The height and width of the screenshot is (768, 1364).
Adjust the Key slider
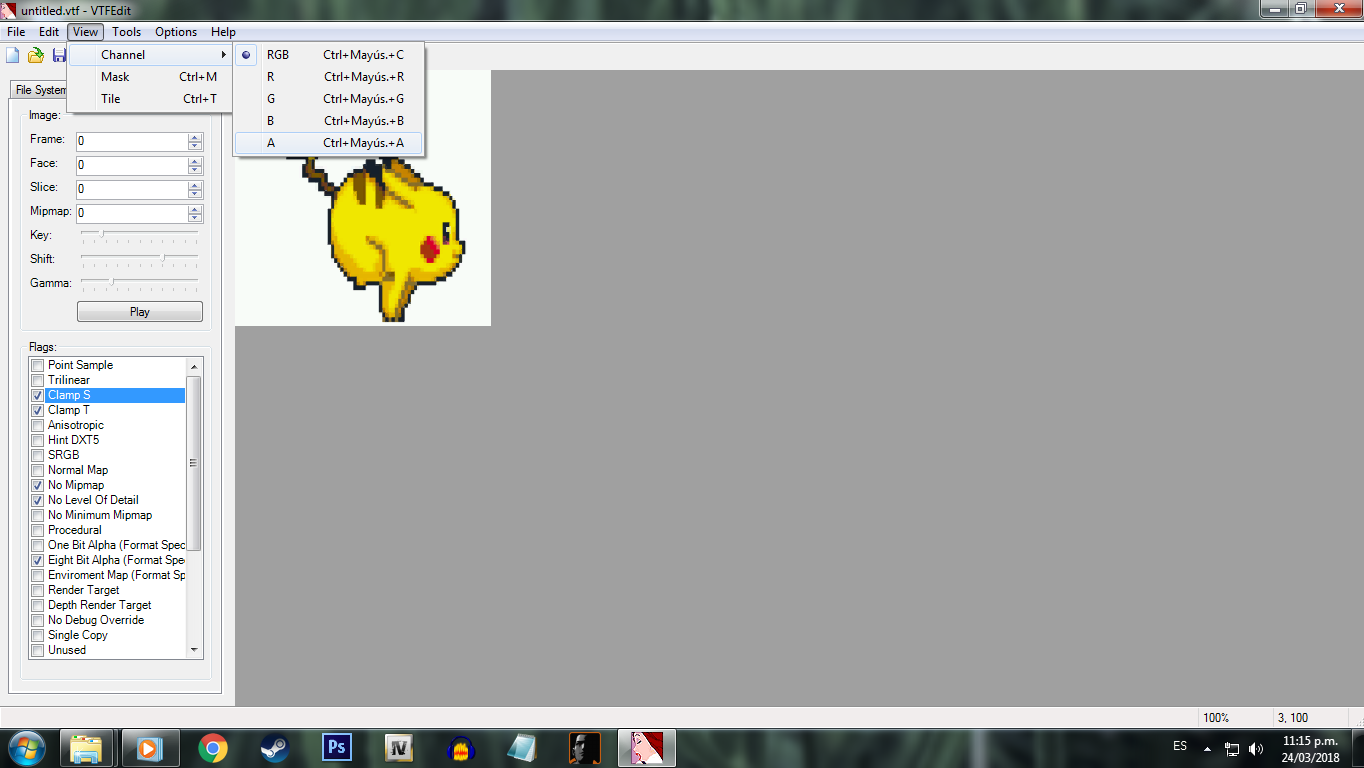coord(139,235)
